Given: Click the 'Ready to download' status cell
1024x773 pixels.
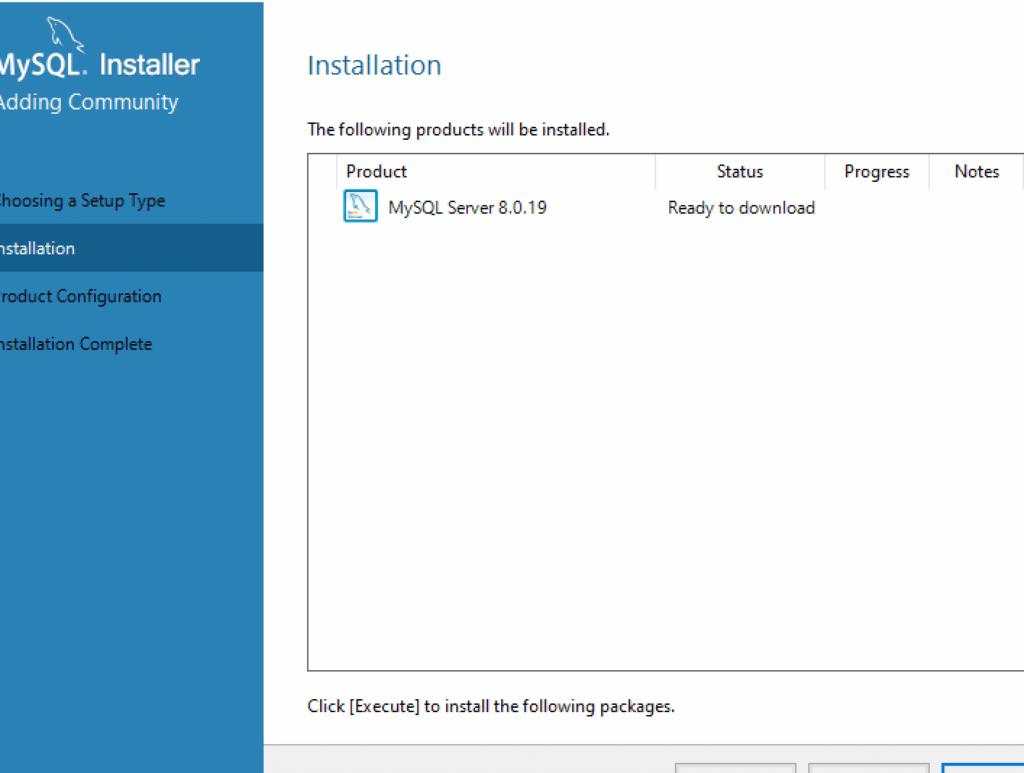Looking at the screenshot, I should click(741, 208).
